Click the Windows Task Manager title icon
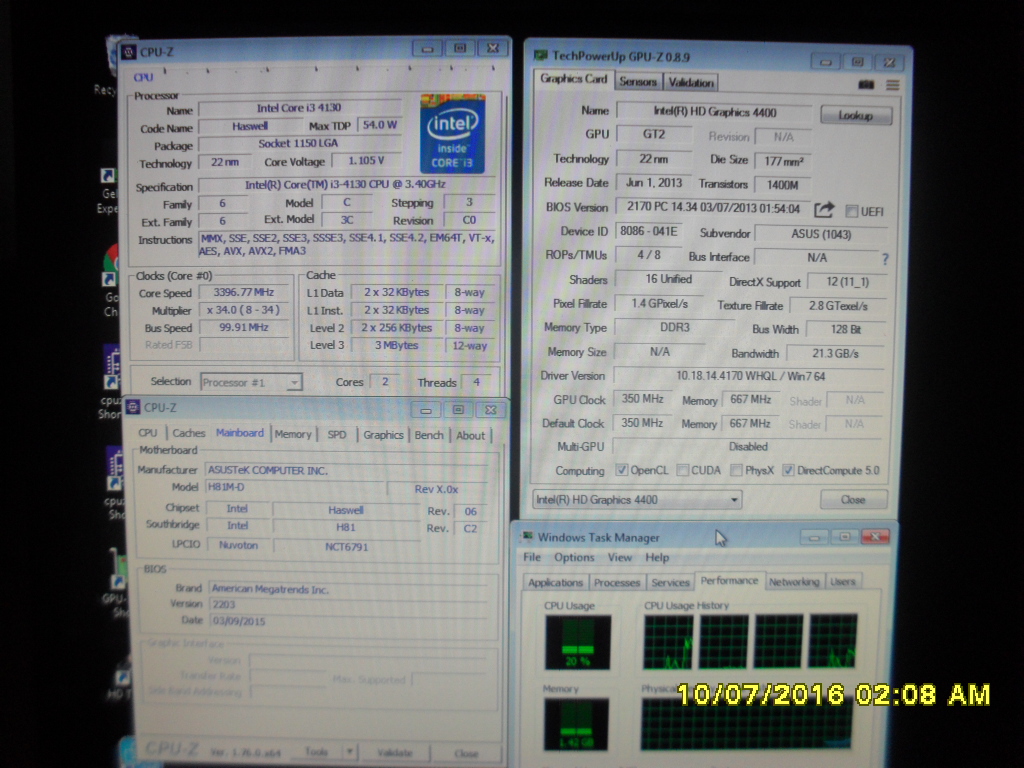The image size is (1024, 768). click(x=527, y=537)
